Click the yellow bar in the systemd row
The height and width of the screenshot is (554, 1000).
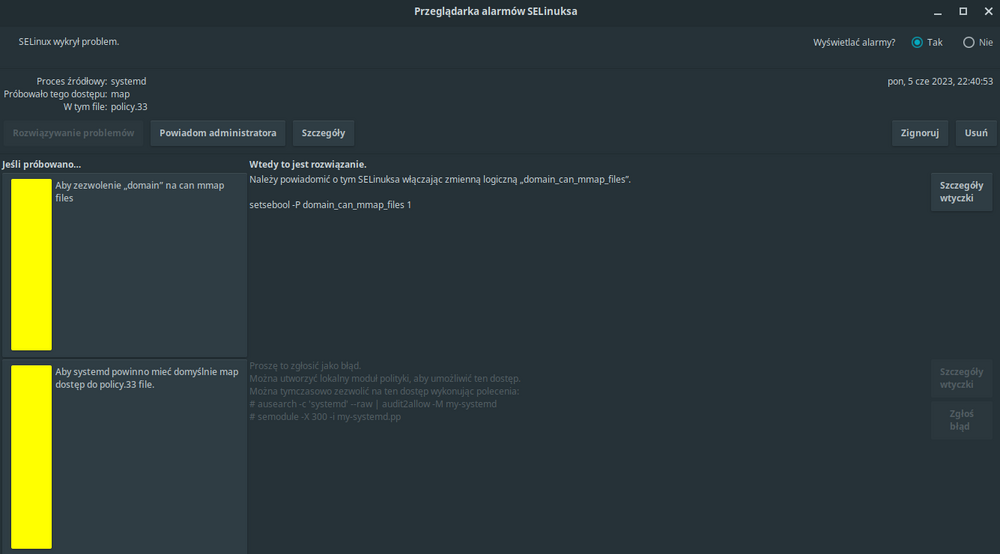click(x=31, y=456)
